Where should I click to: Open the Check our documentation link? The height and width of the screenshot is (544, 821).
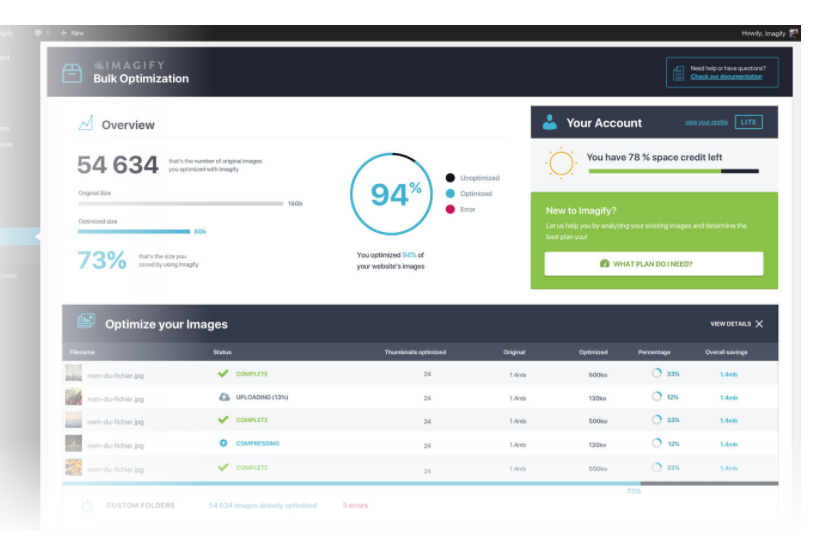[726, 76]
